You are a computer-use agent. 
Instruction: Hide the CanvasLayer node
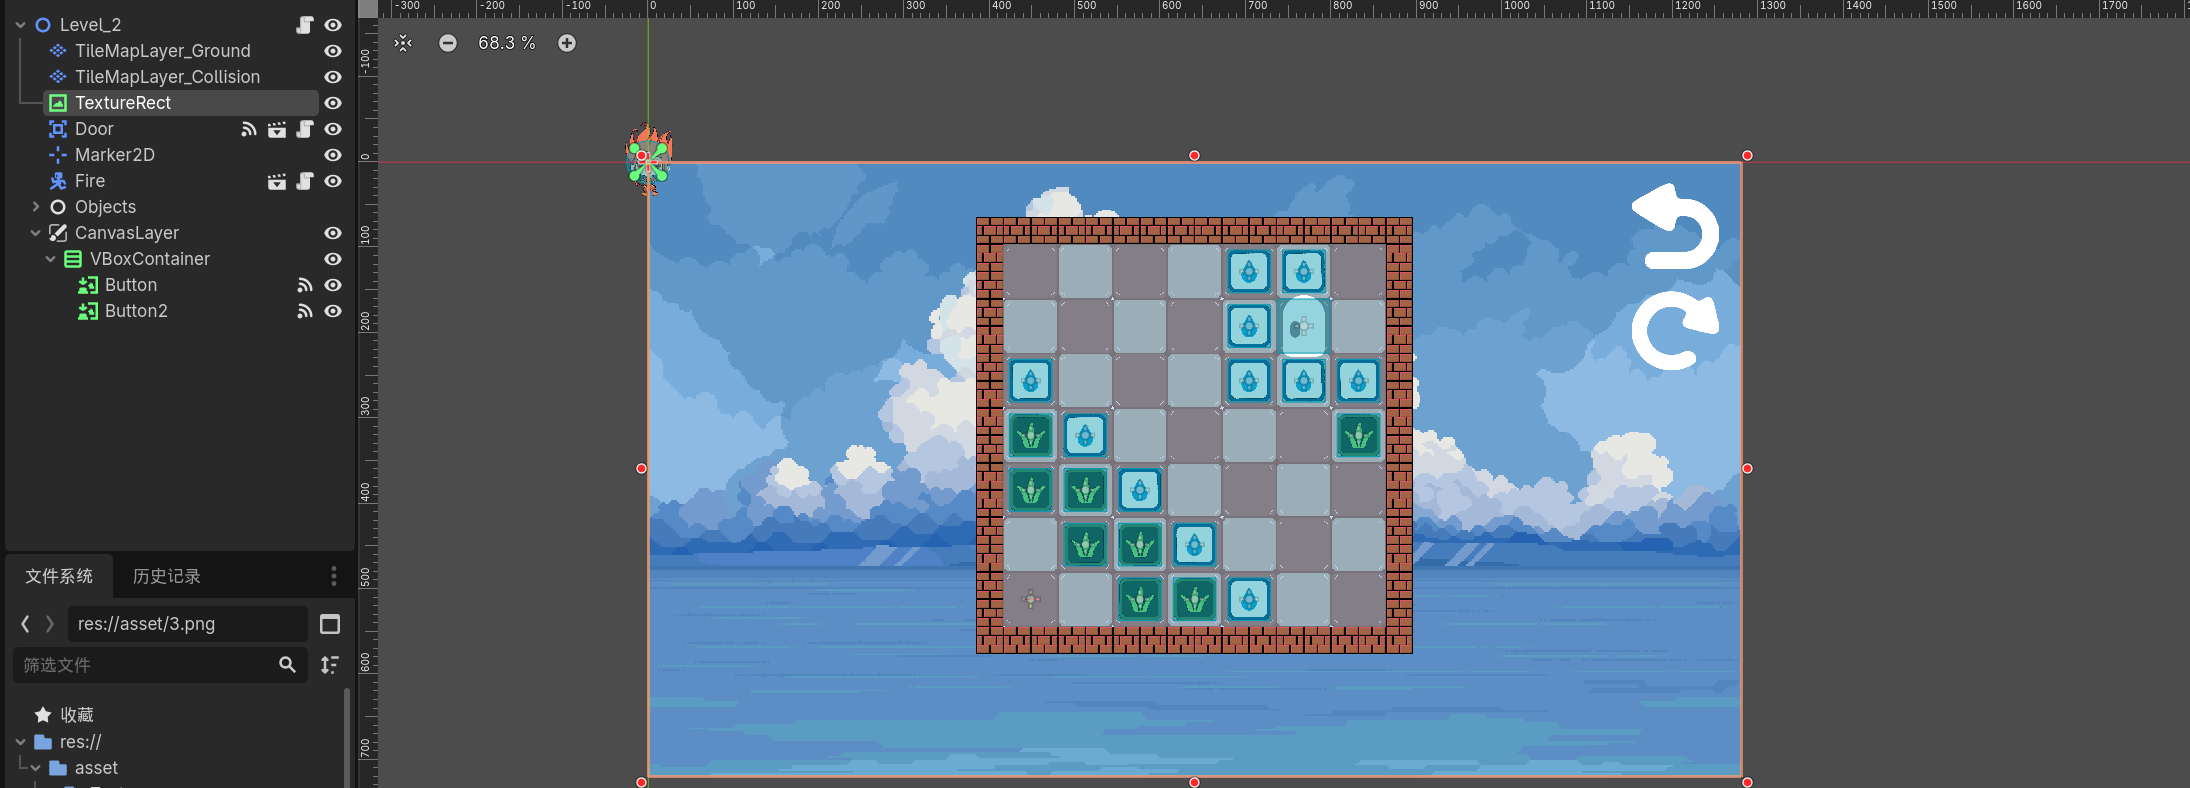[x=333, y=233]
